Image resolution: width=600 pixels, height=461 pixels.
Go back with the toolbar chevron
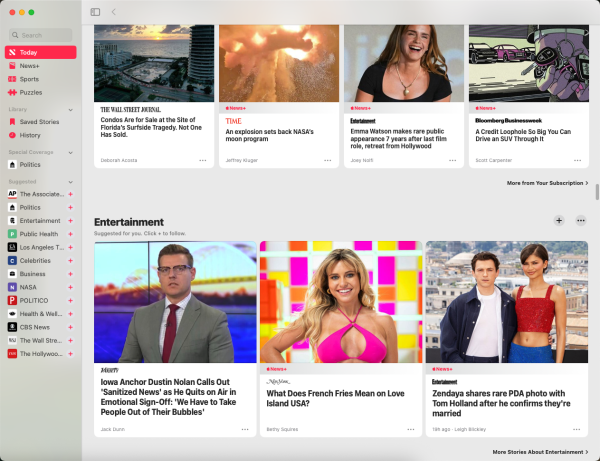(114, 12)
